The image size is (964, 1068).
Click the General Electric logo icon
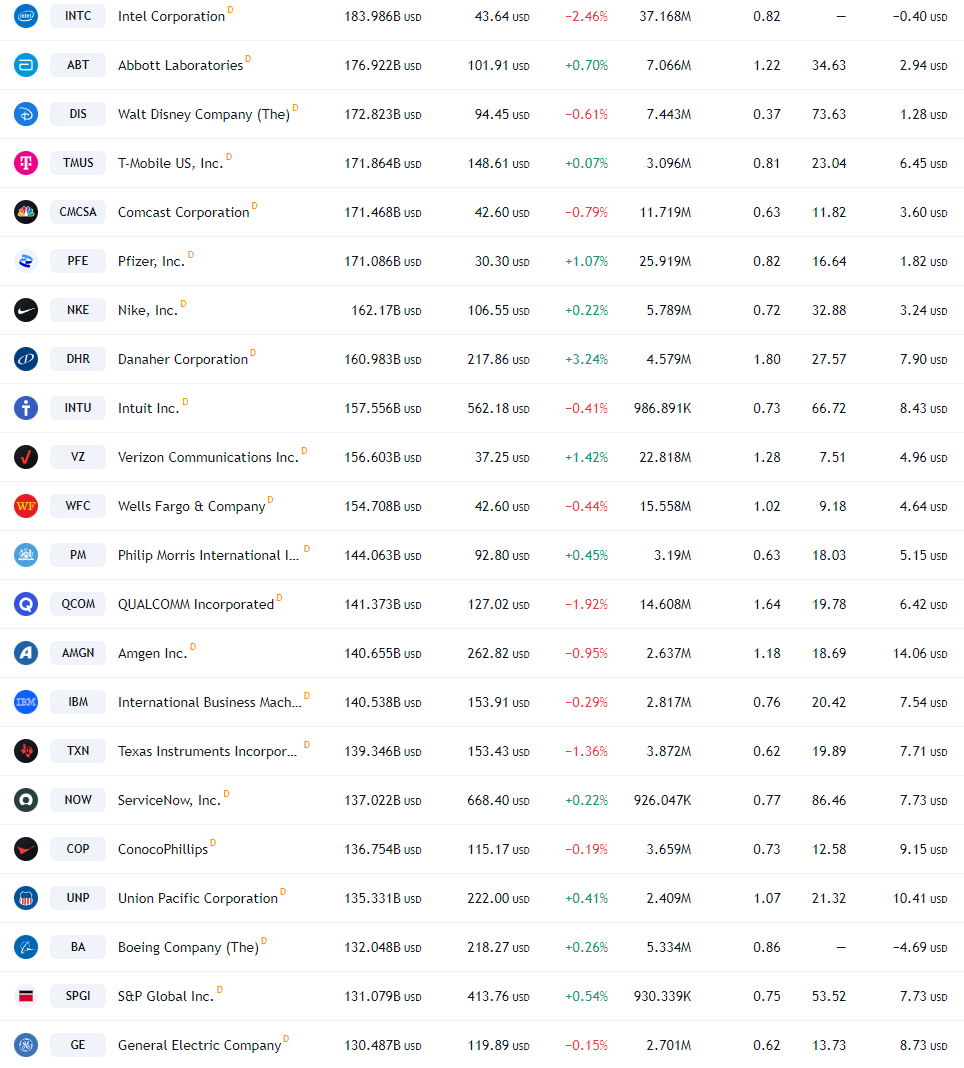pyautogui.click(x=26, y=1046)
